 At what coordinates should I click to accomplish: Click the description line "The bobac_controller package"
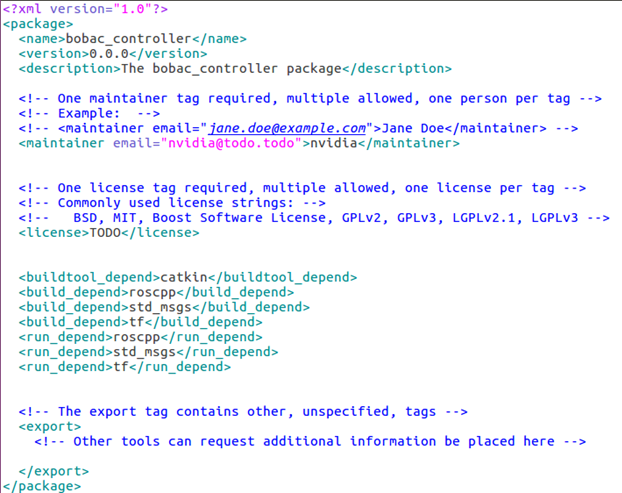[x=235, y=69]
